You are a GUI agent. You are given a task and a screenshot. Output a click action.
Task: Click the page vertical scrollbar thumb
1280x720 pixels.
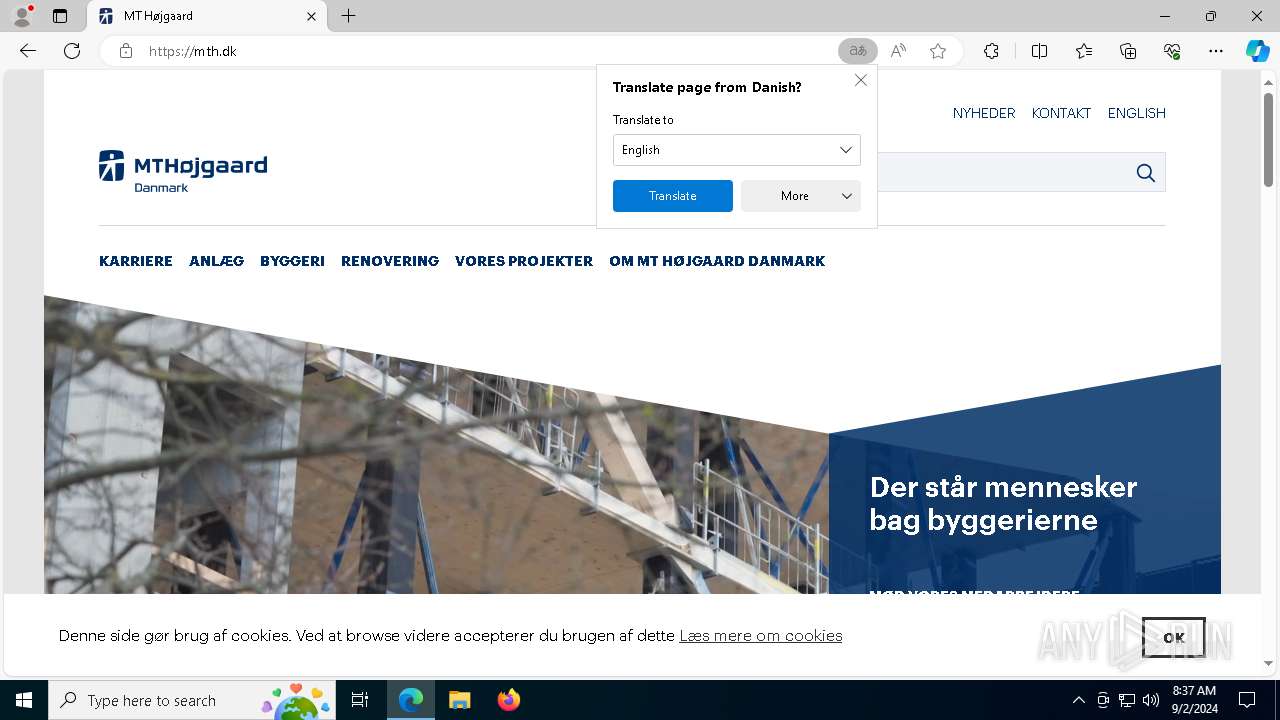pos(1268,140)
